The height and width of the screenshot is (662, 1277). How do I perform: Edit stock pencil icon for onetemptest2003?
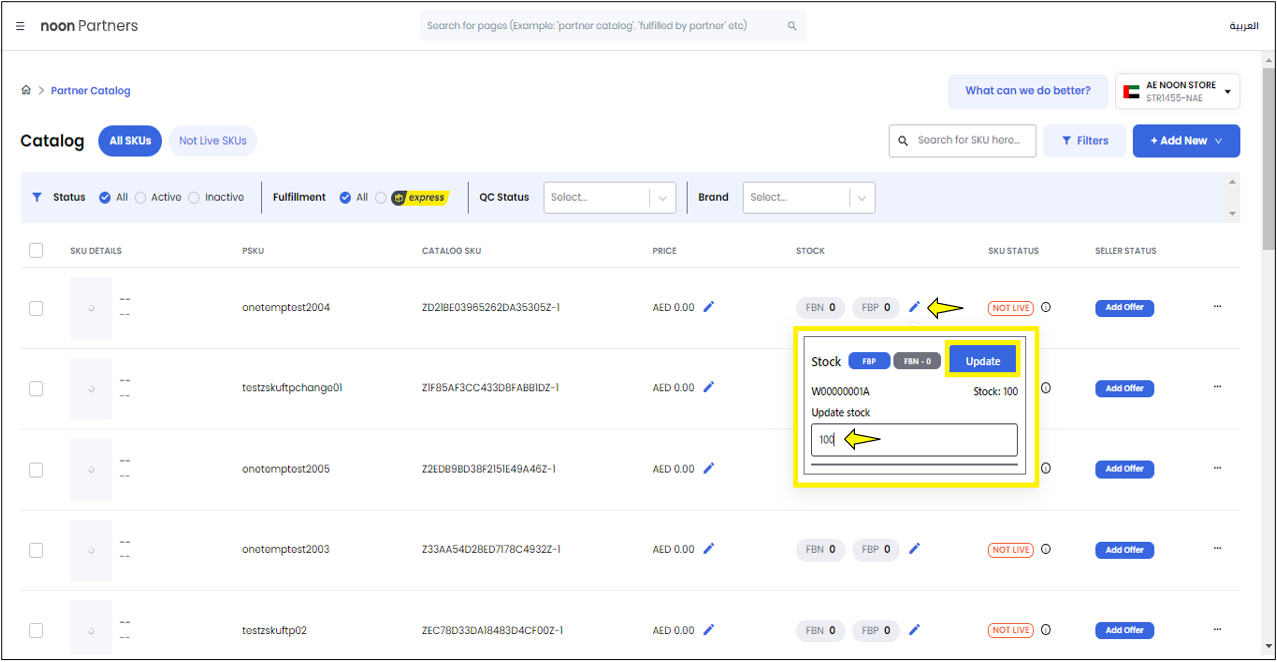pyautogui.click(x=914, y=549)
